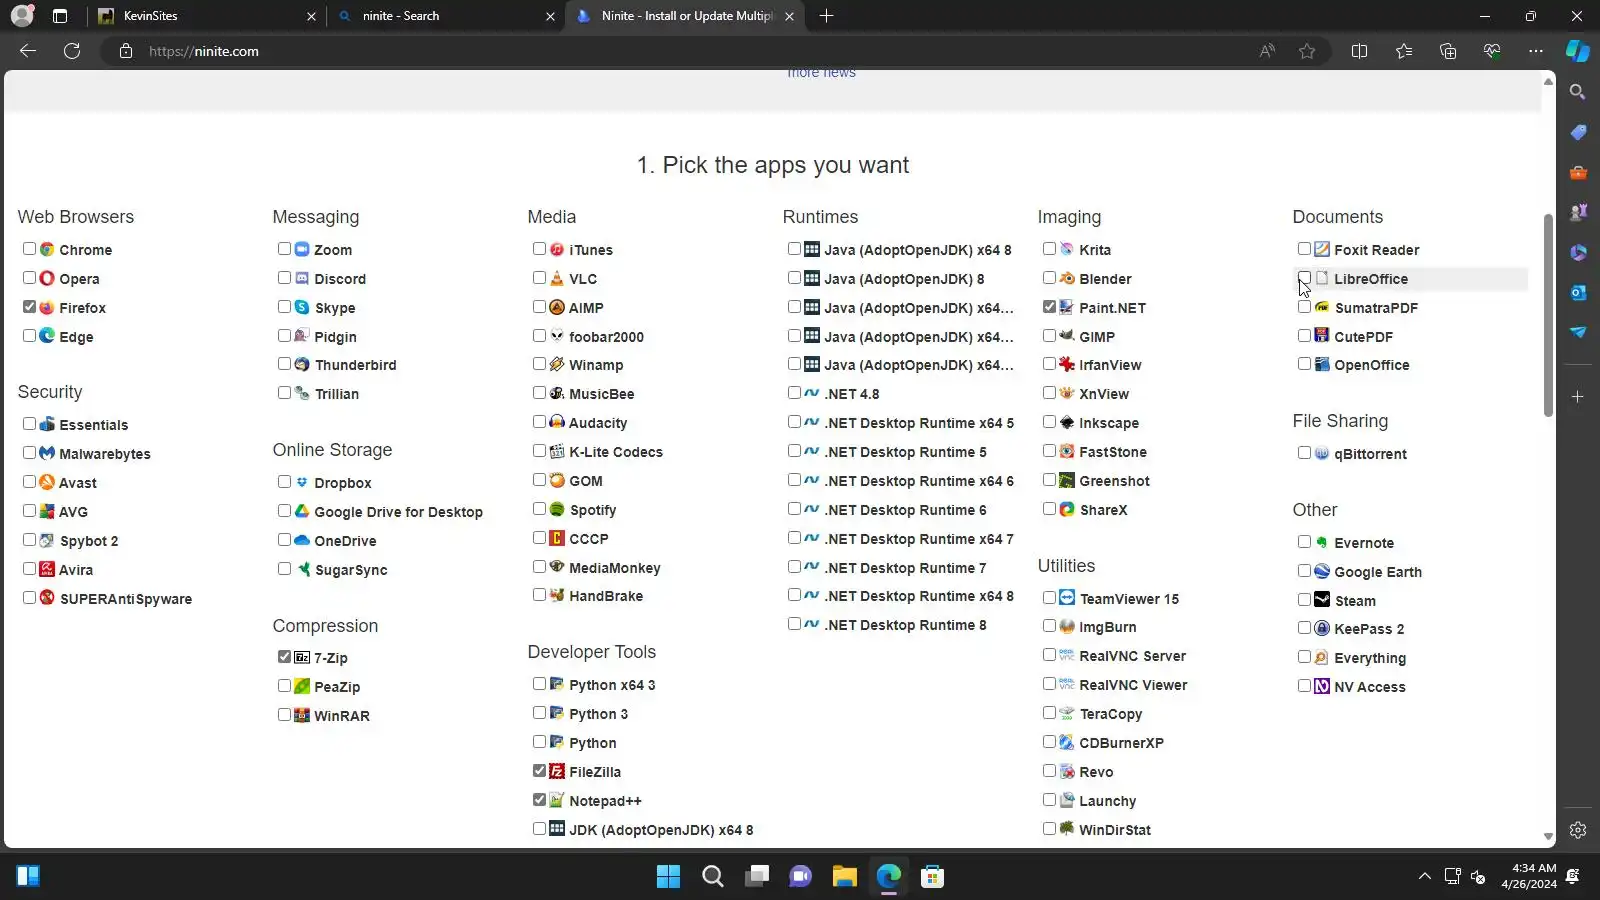
Task: Click the Foxit Reader icon
Action: (x=1322, y=249)
